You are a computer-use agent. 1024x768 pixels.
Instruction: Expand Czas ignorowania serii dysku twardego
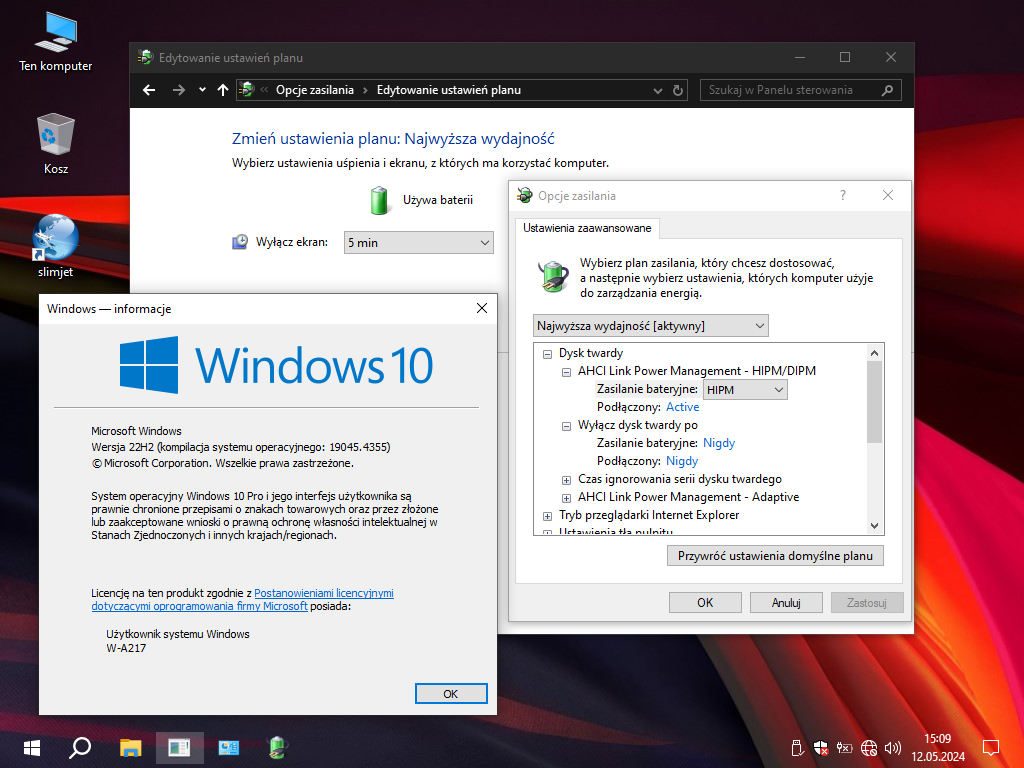[566, 479]
